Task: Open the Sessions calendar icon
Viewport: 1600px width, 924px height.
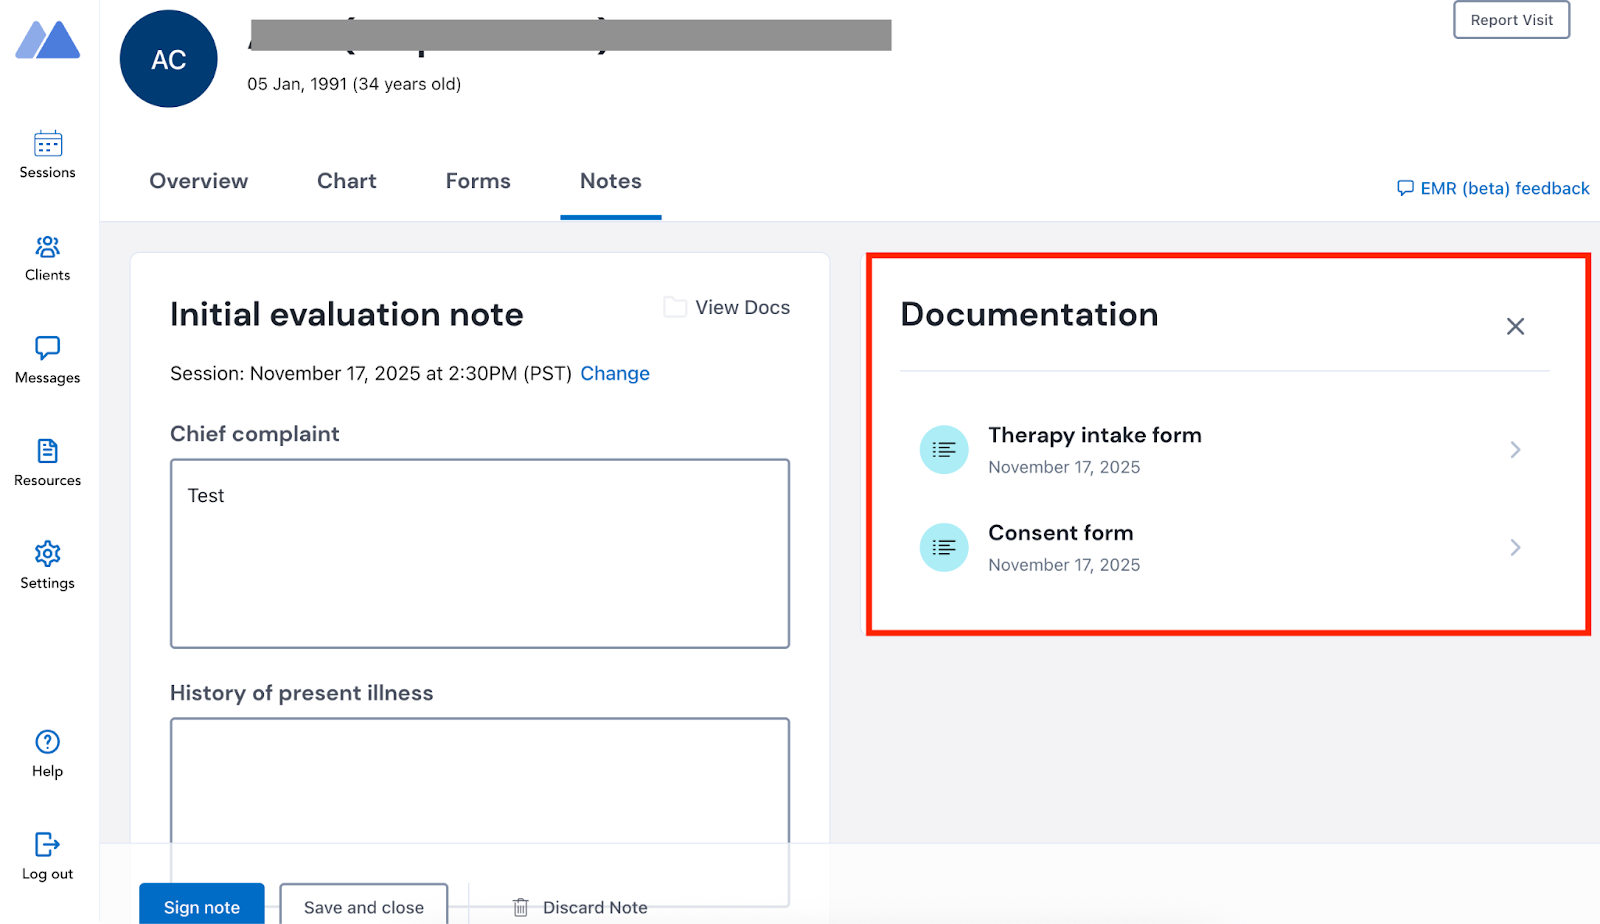Action: [x=47, y=144]
